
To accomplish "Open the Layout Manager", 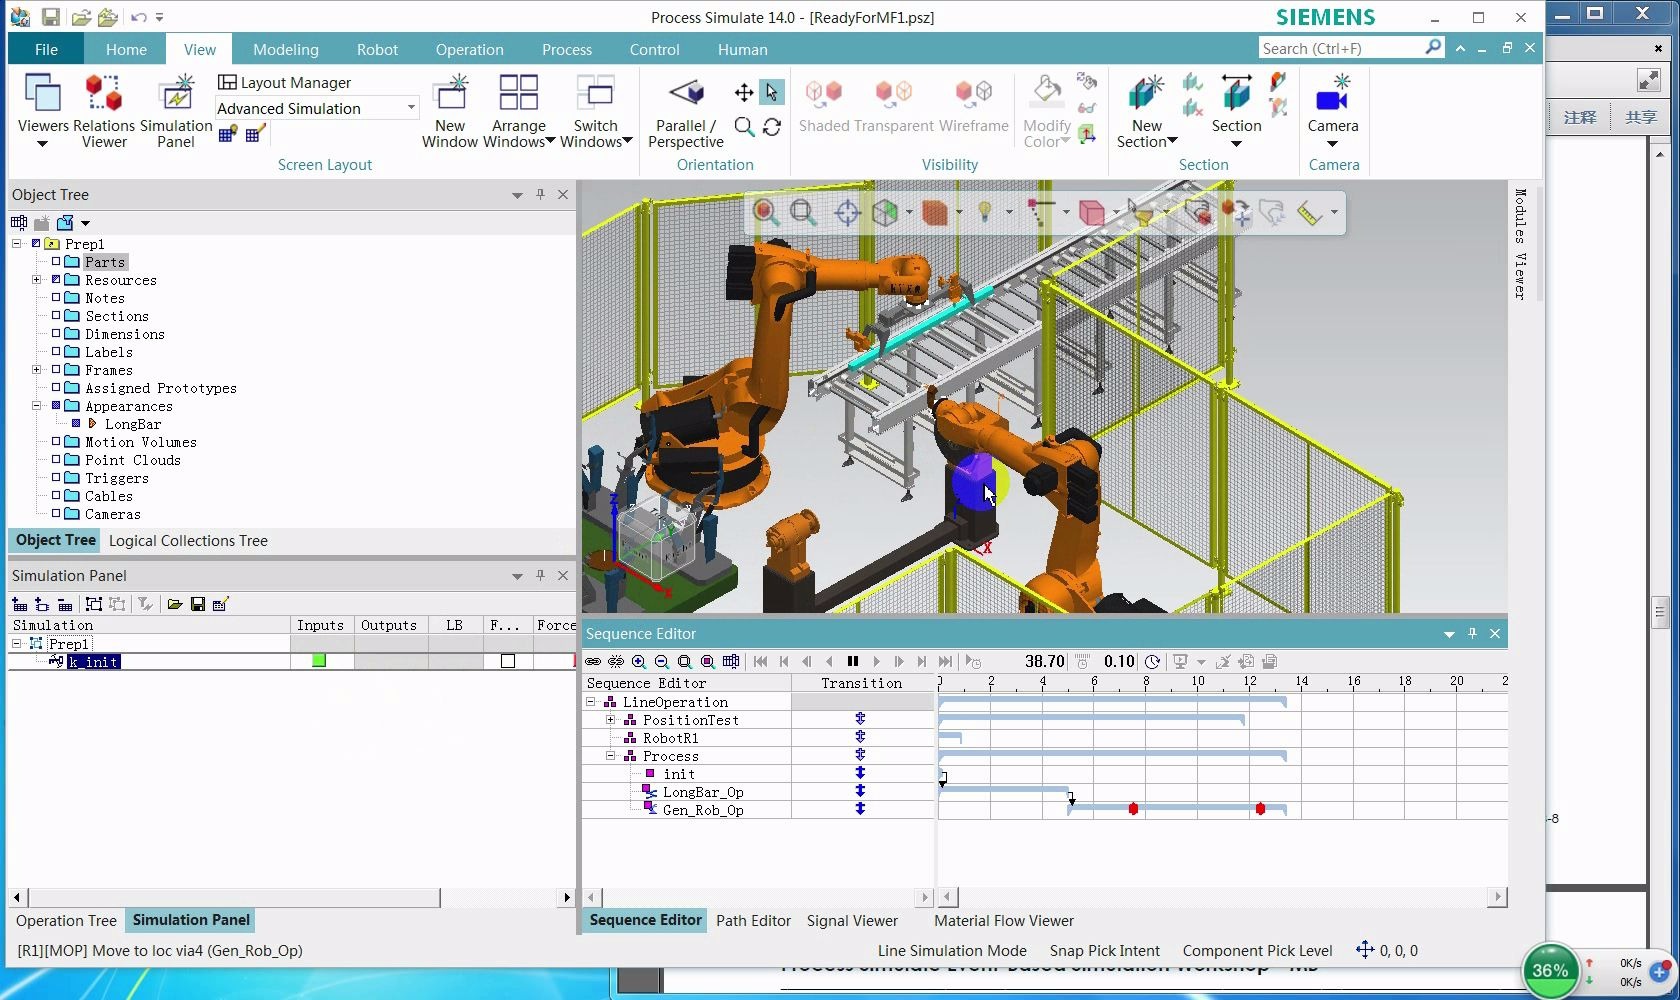I will tap(285, 82).
